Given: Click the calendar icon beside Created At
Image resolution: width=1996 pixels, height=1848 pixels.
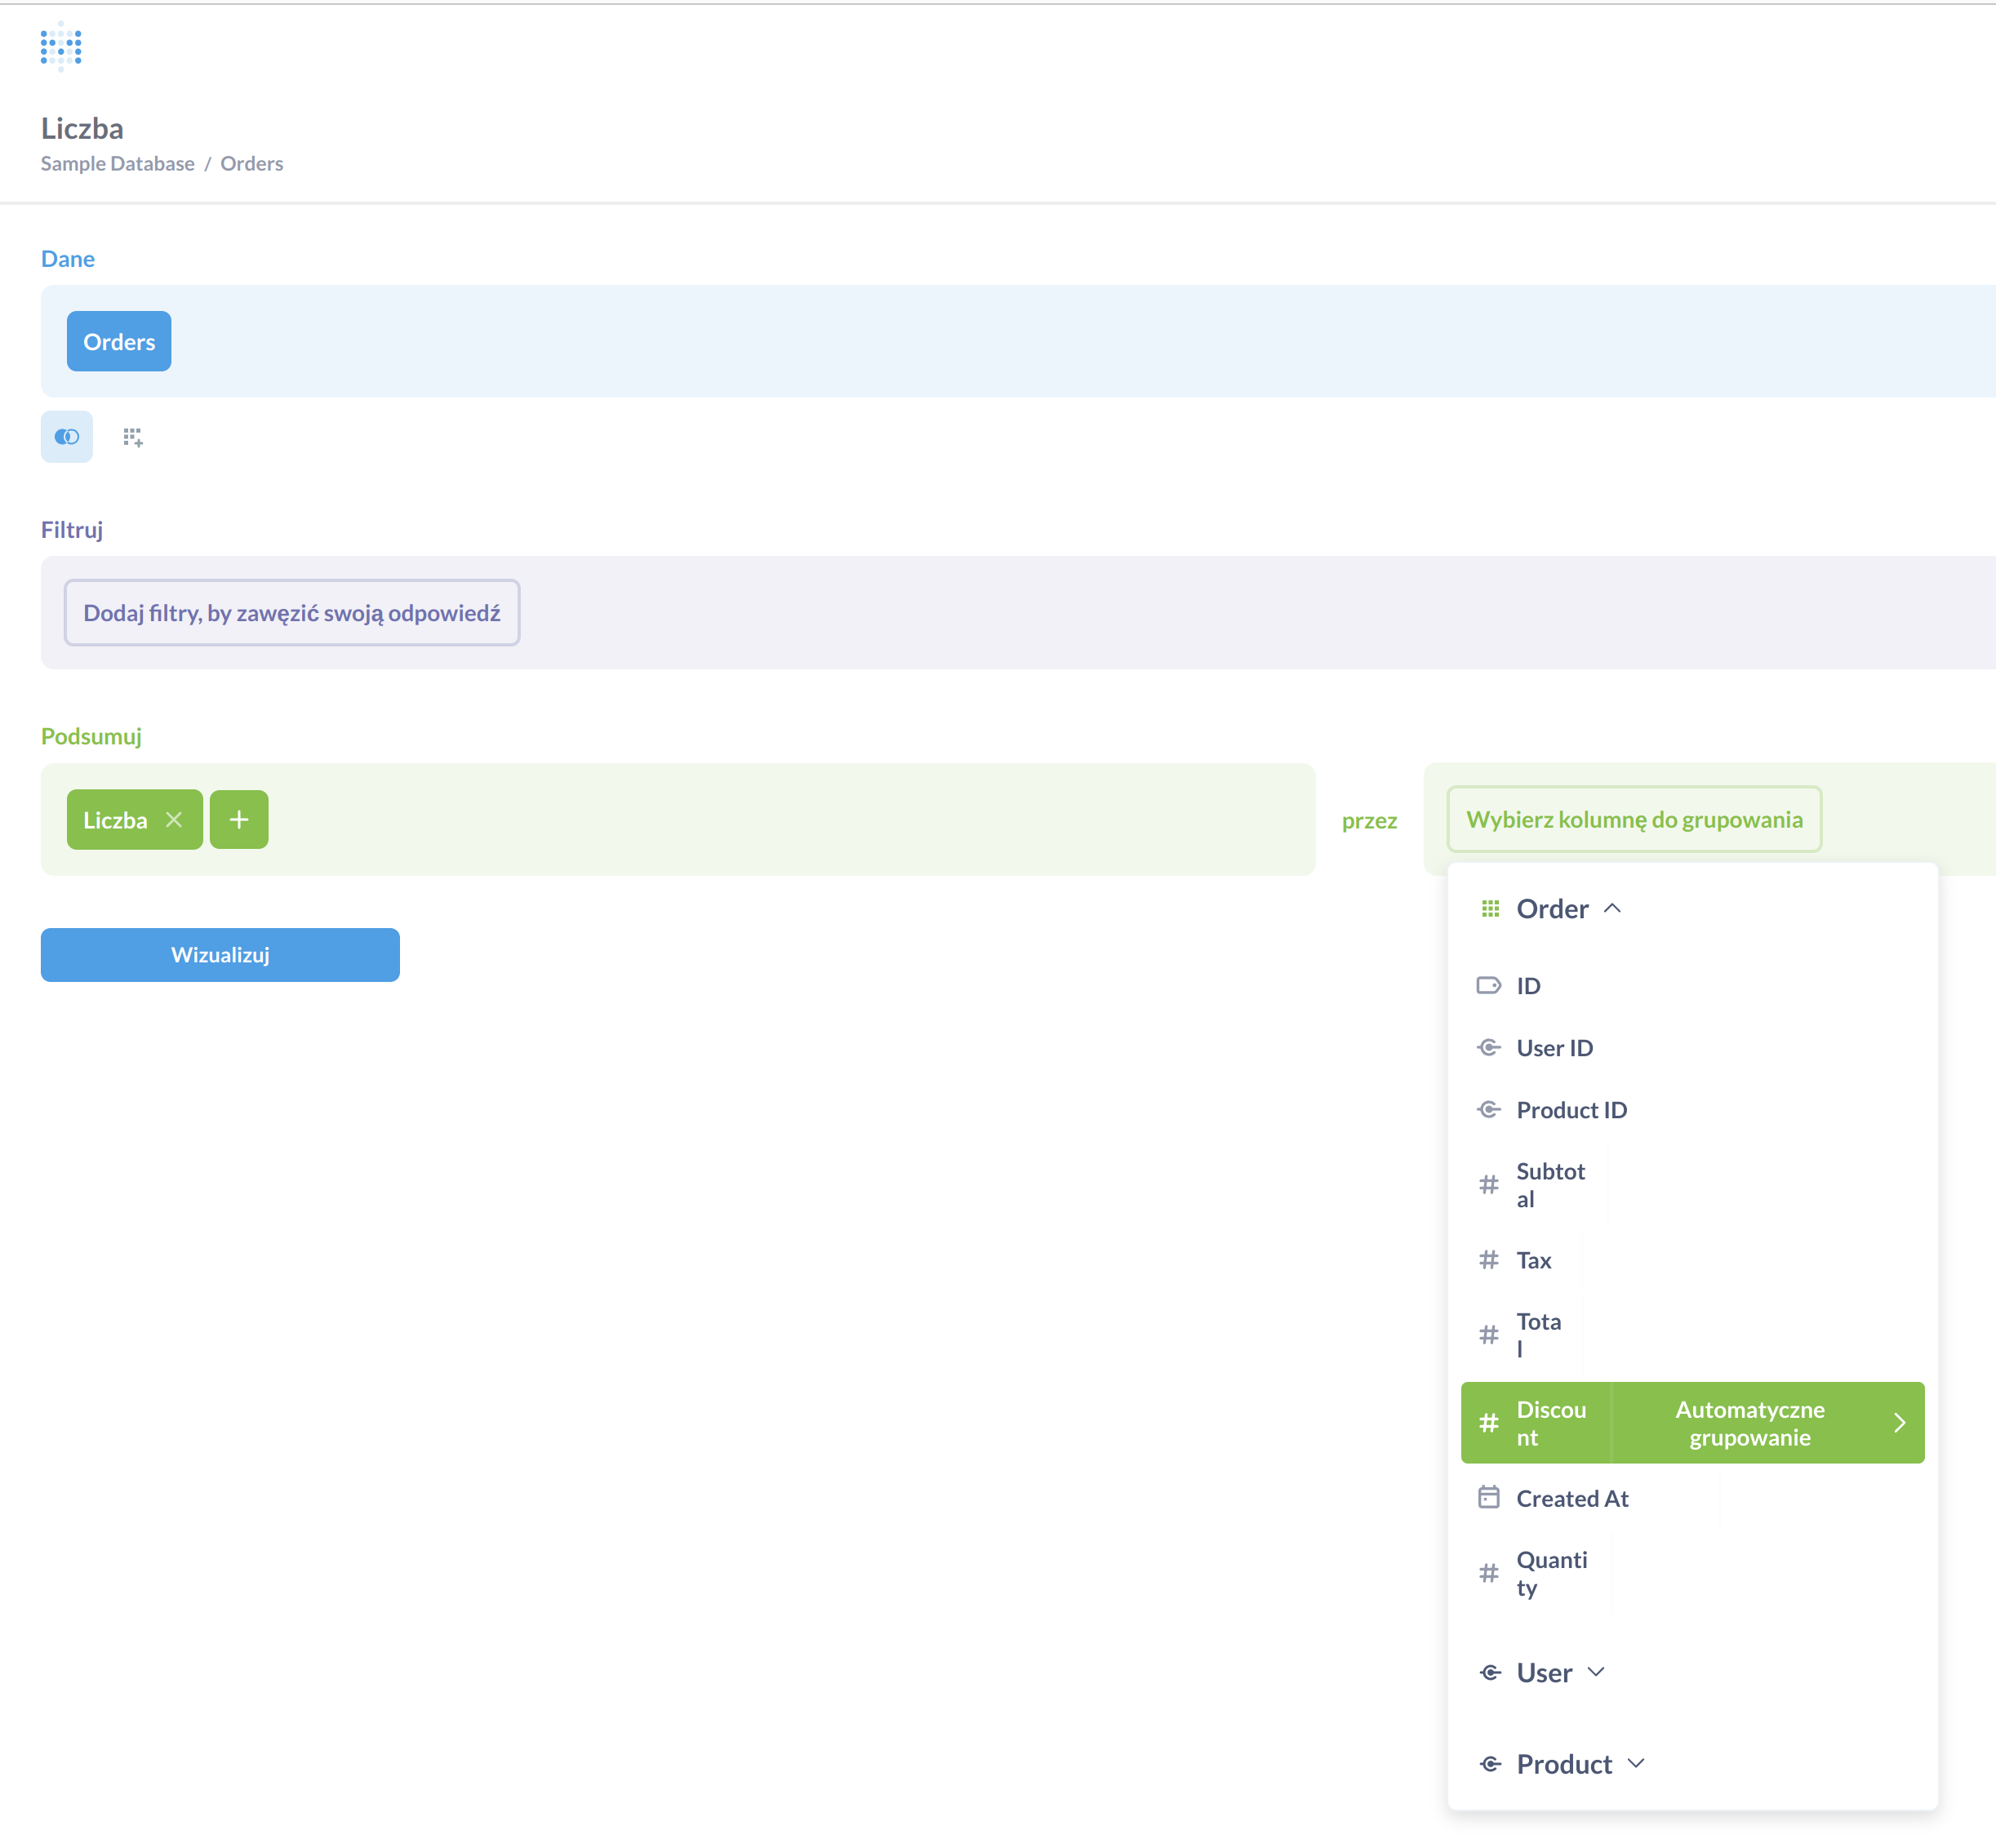Looking at the screenshot, I should click(1489, 1497).
